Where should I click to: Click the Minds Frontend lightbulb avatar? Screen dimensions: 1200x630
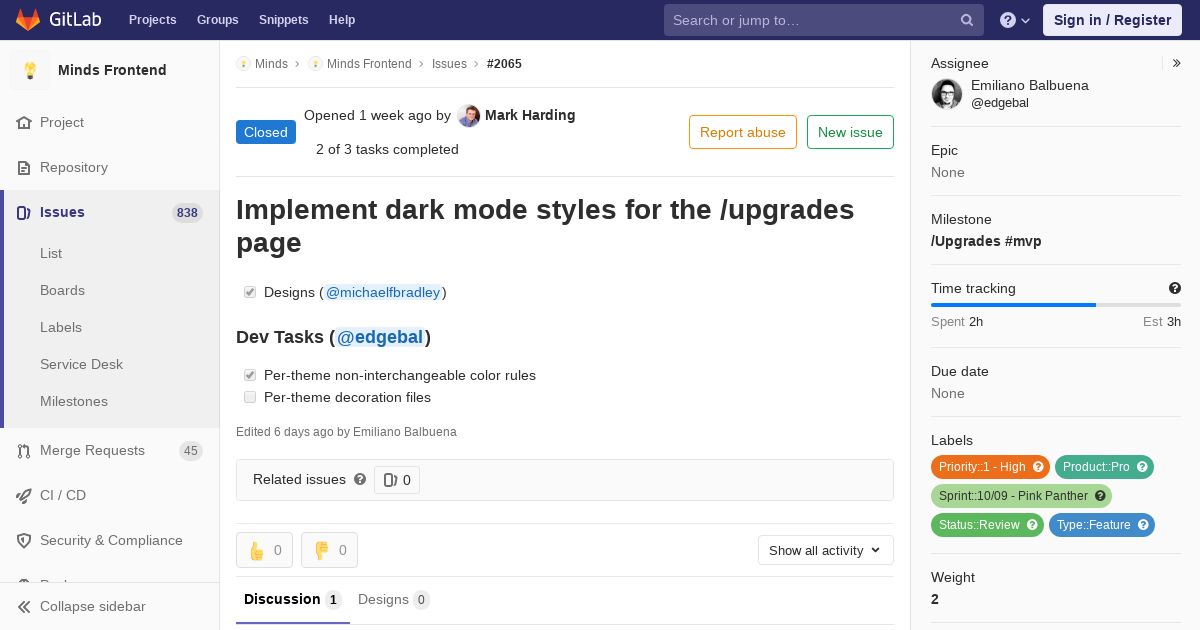[x=30, y=70]
